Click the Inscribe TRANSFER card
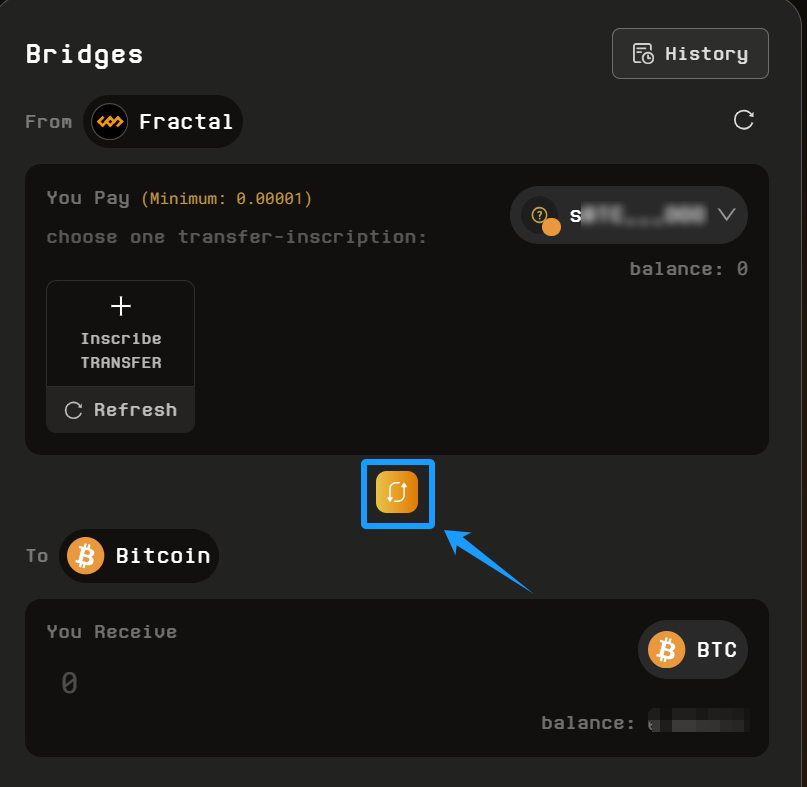Image resolution: width=807 pixels, height=787 pixels. (120, 336)
